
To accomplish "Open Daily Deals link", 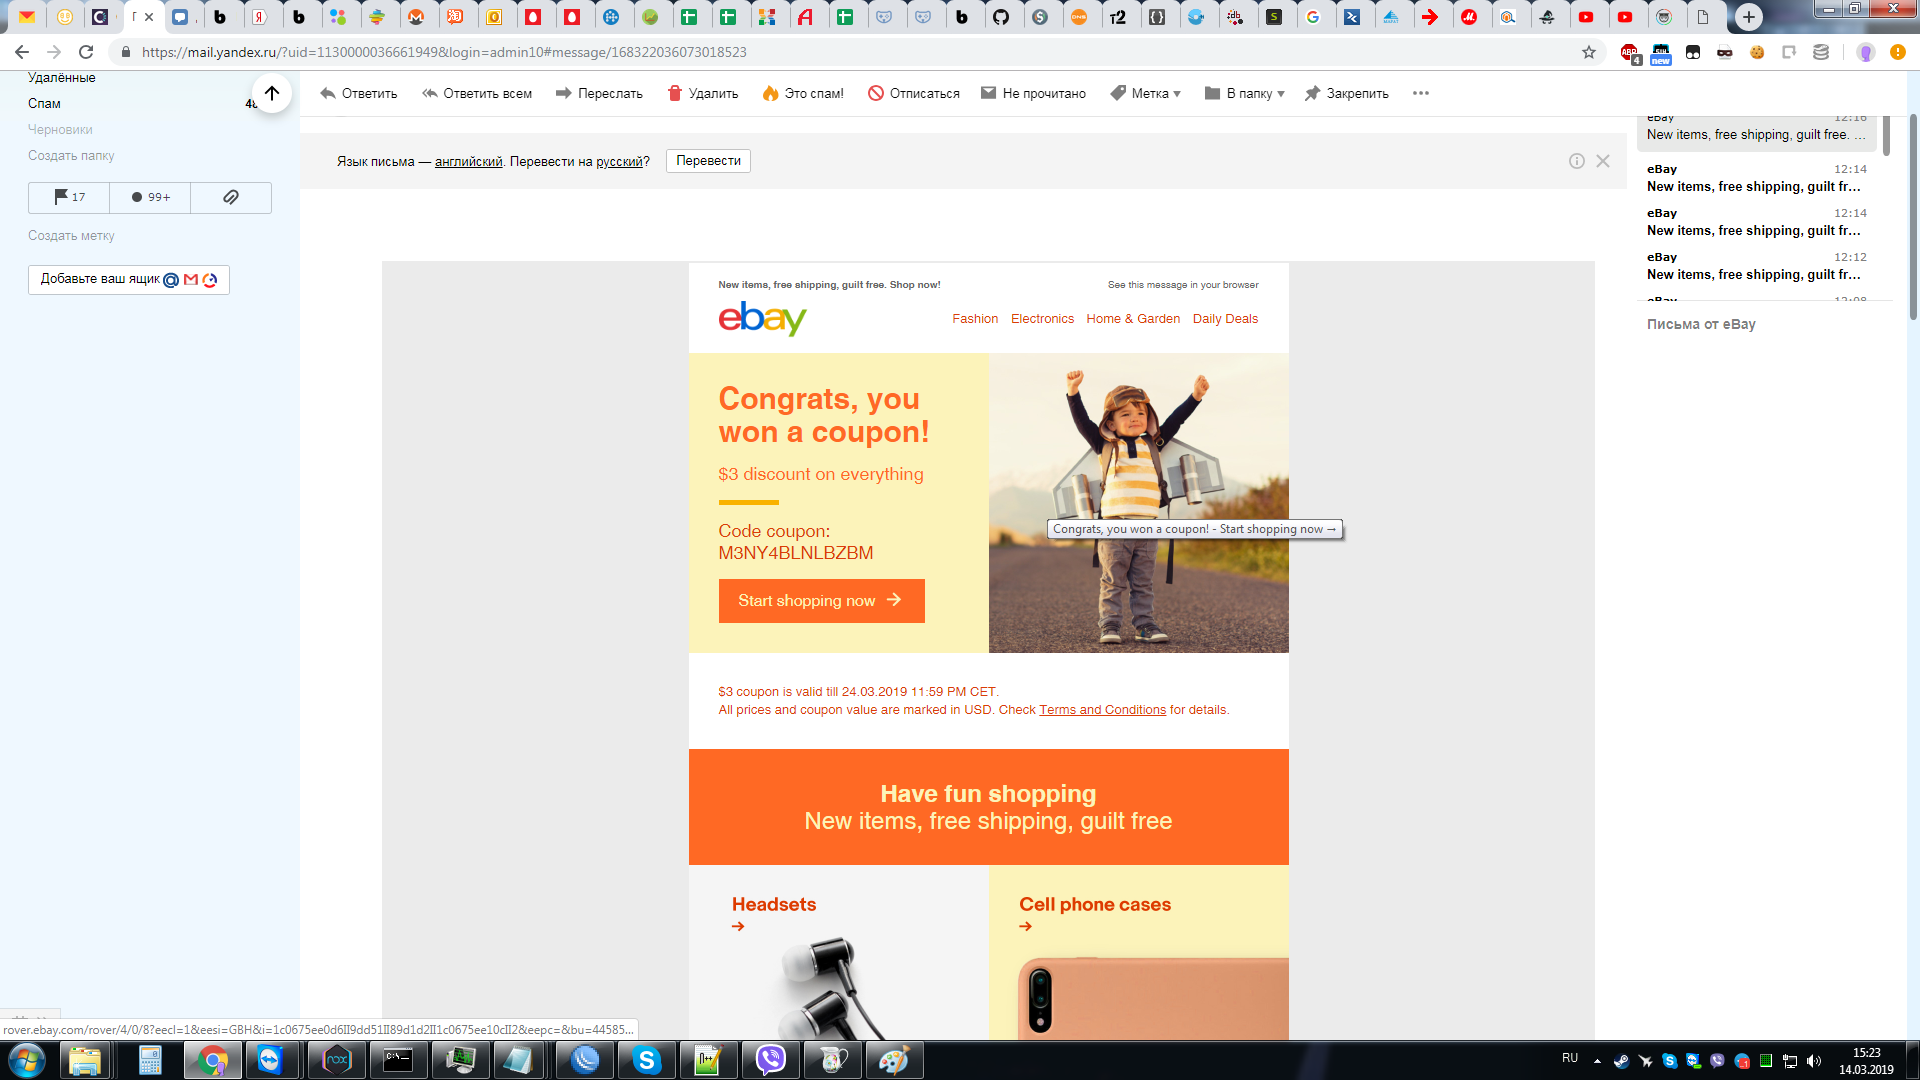I will pyautogui.click(x=1225, y=319).
